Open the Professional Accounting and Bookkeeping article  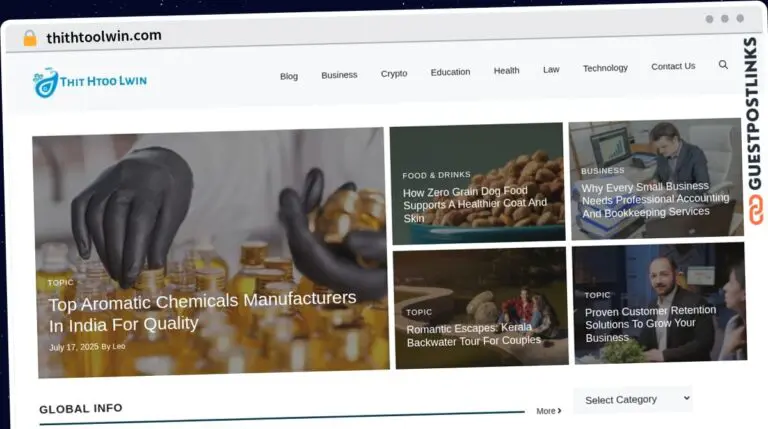pos(655,199)
